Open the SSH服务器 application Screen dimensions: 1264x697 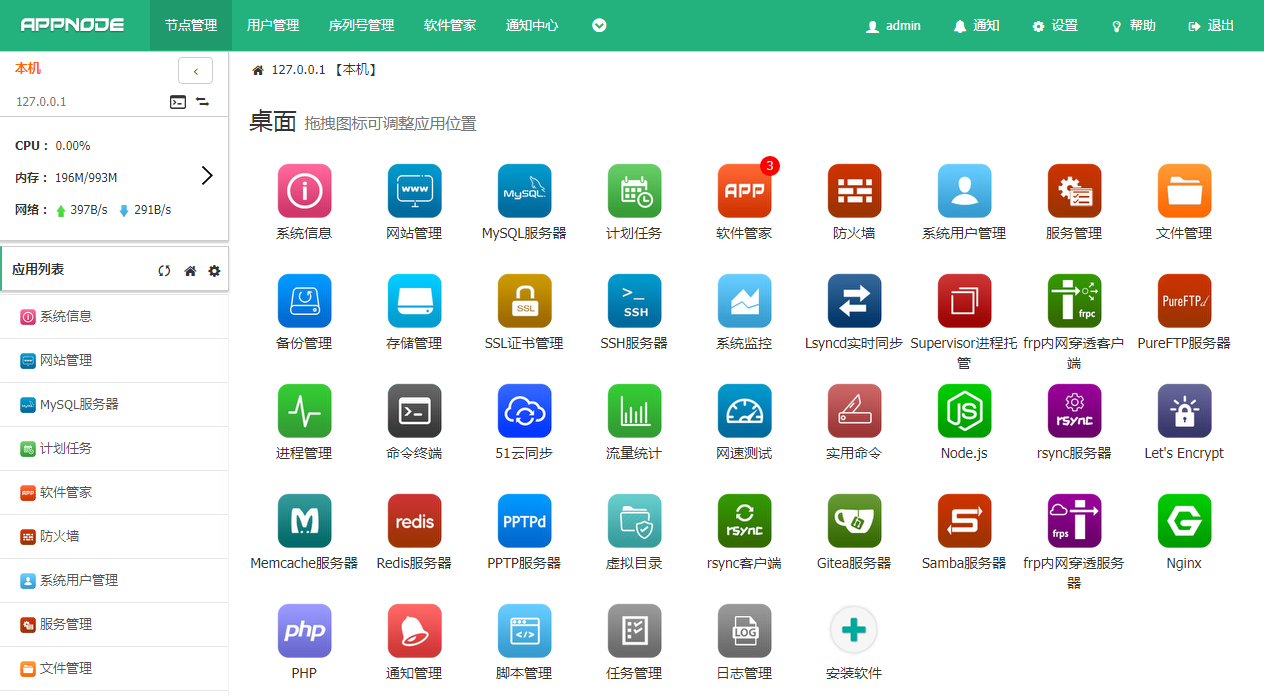[x=634, y=301]
